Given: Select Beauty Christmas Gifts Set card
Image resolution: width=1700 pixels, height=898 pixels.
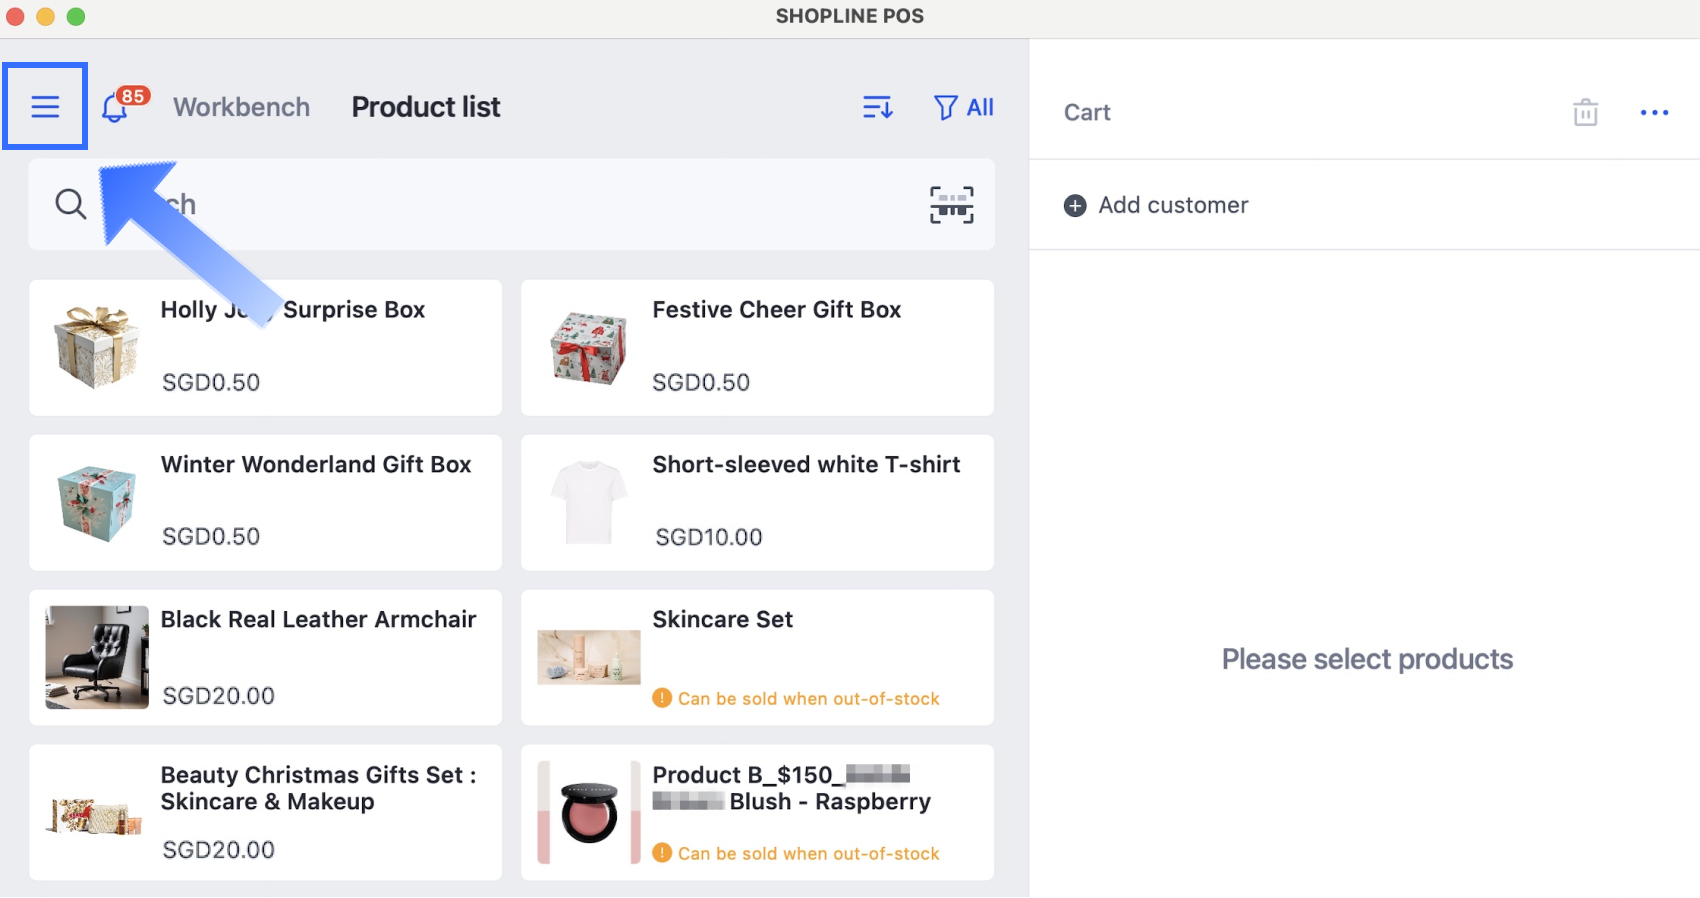Looking at the screenshot, I should 265,812.
